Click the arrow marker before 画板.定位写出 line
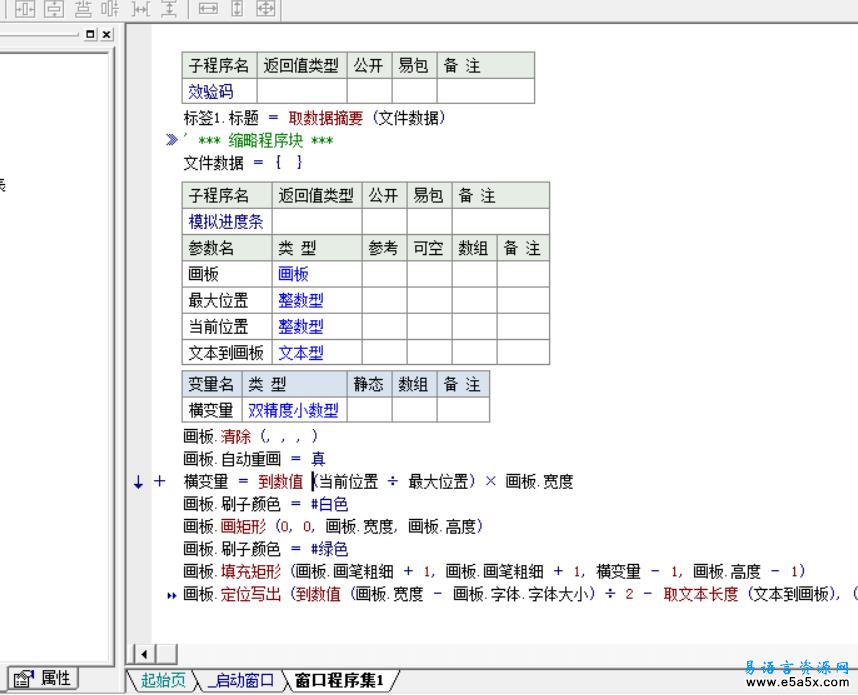Image resolution: width=858 pixels, height=695 pixels. (171, 595)
